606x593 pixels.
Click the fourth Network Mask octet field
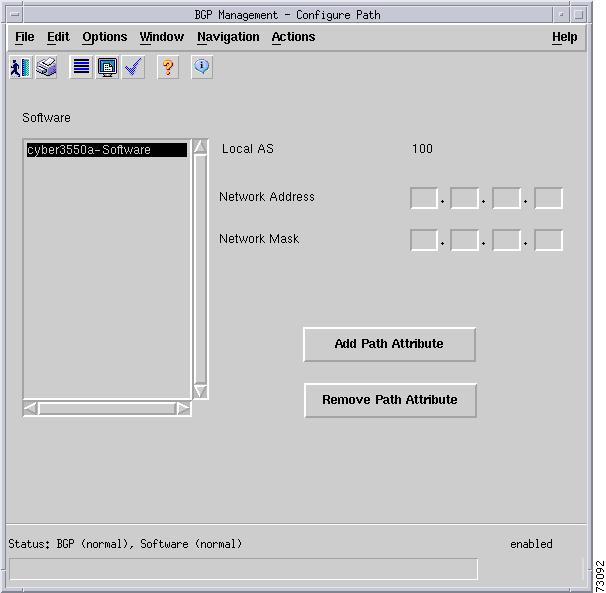click(548, 240)
